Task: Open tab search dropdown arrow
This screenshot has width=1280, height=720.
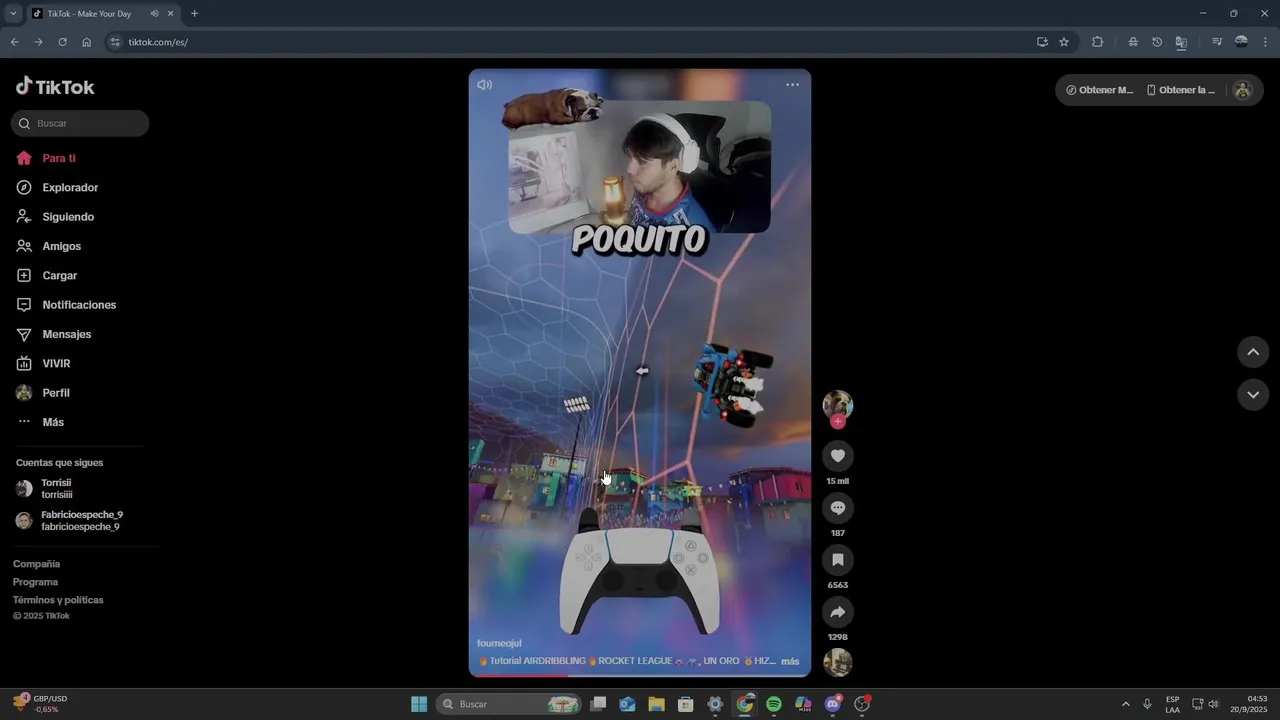Action: (12, 14)
